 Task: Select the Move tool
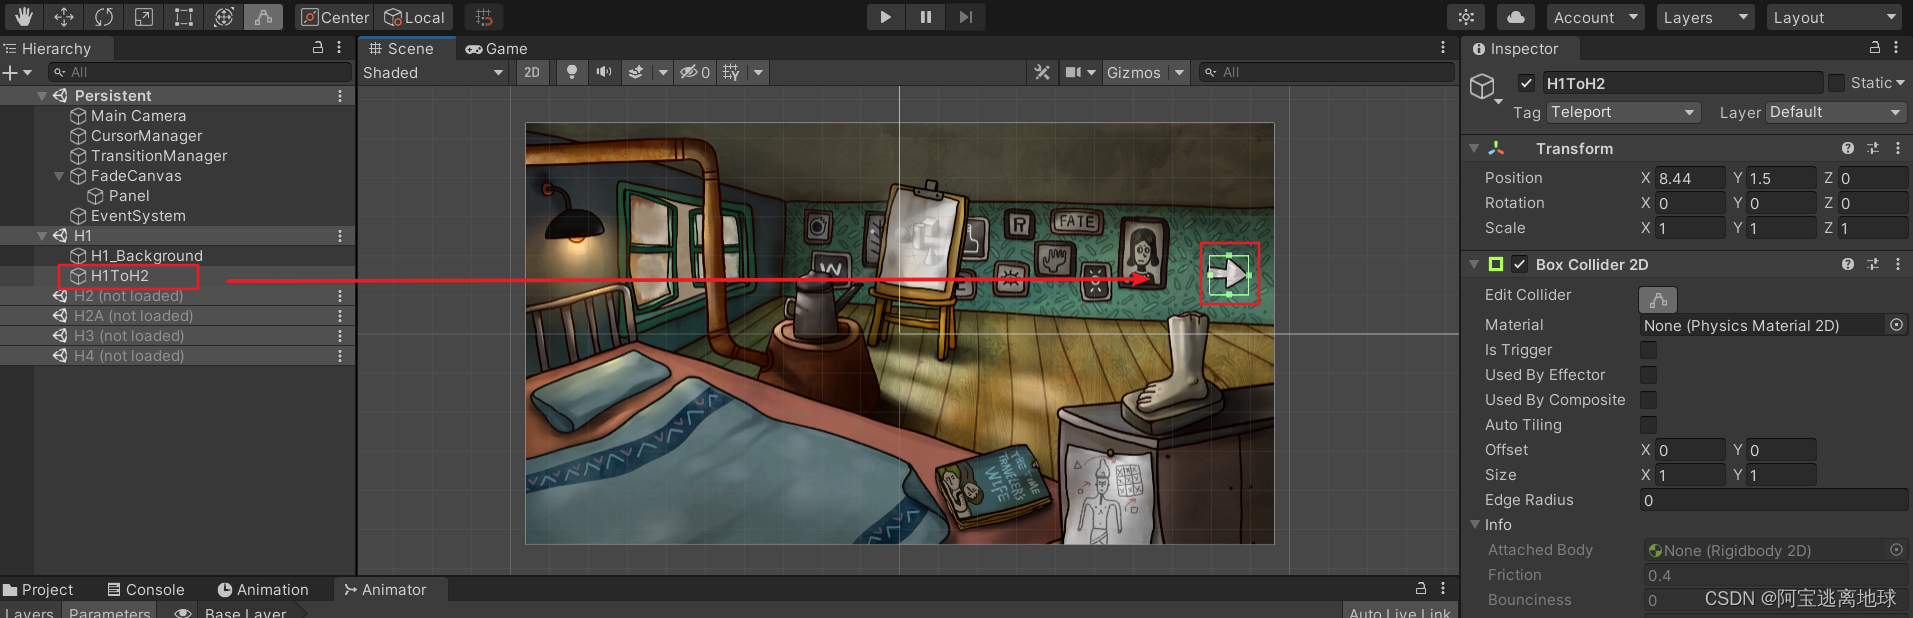[x=64, y=17]
